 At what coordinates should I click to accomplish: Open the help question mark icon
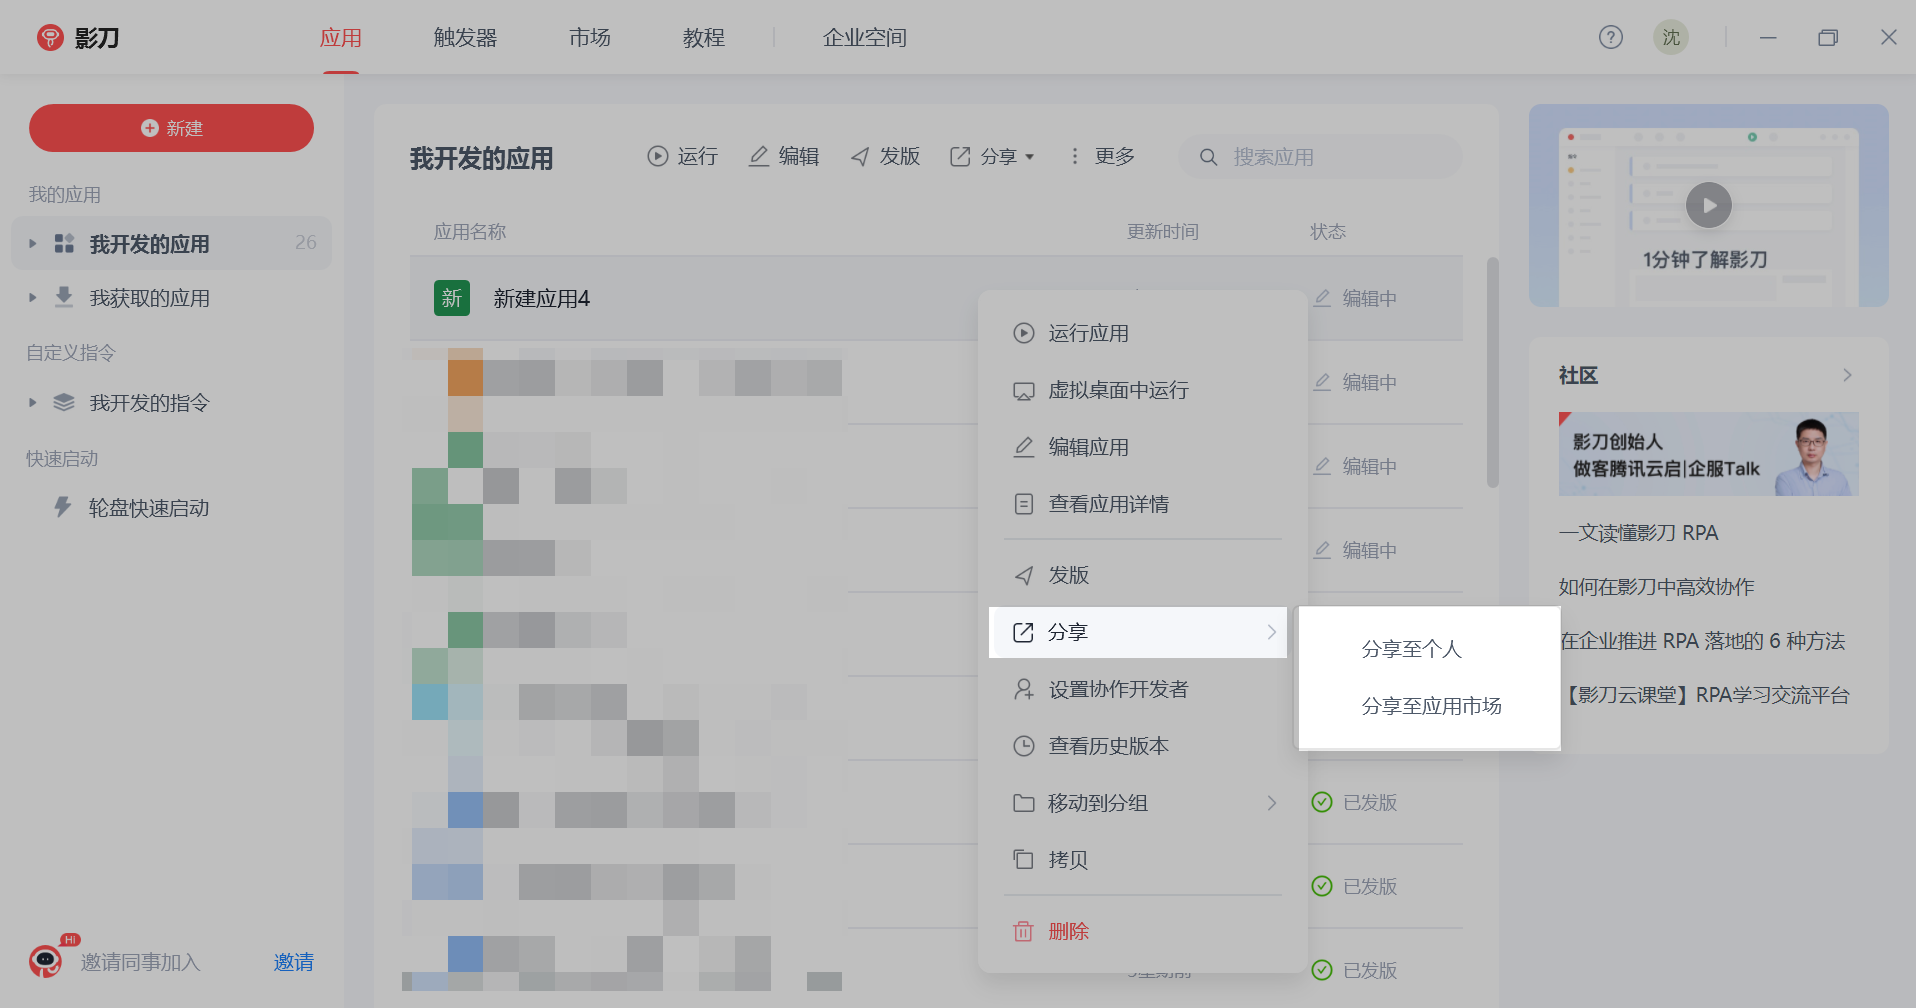pyautogui.click(x=1610, y=37)
